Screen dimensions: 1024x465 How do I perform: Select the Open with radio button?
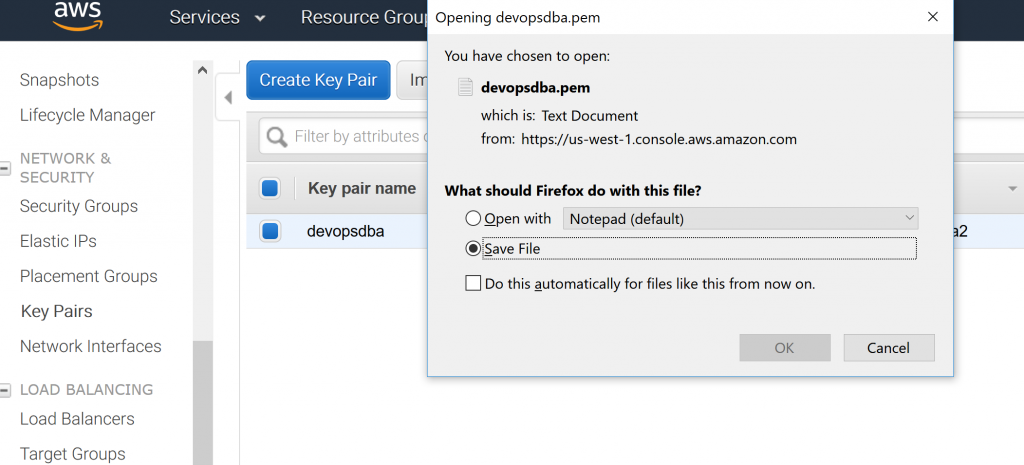point(473,218)
